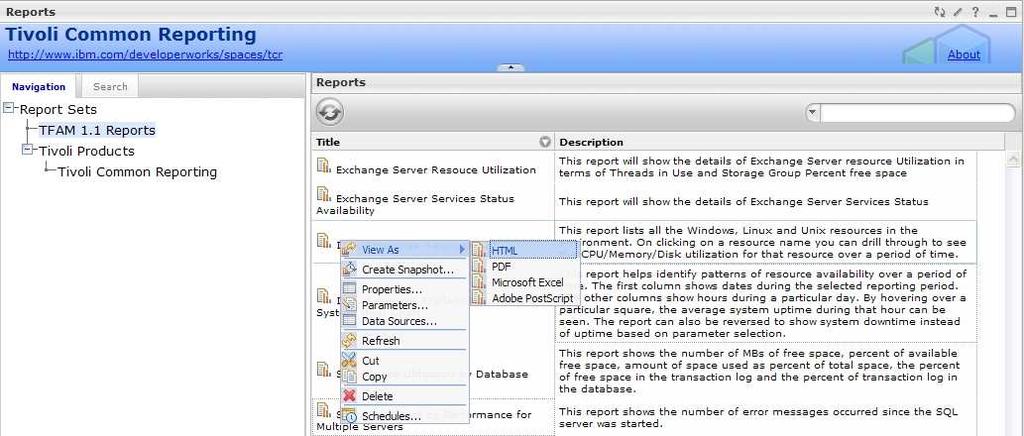Click the Parameters menu icon
This screenshot has width=1024, height=436.
point(349,304)
